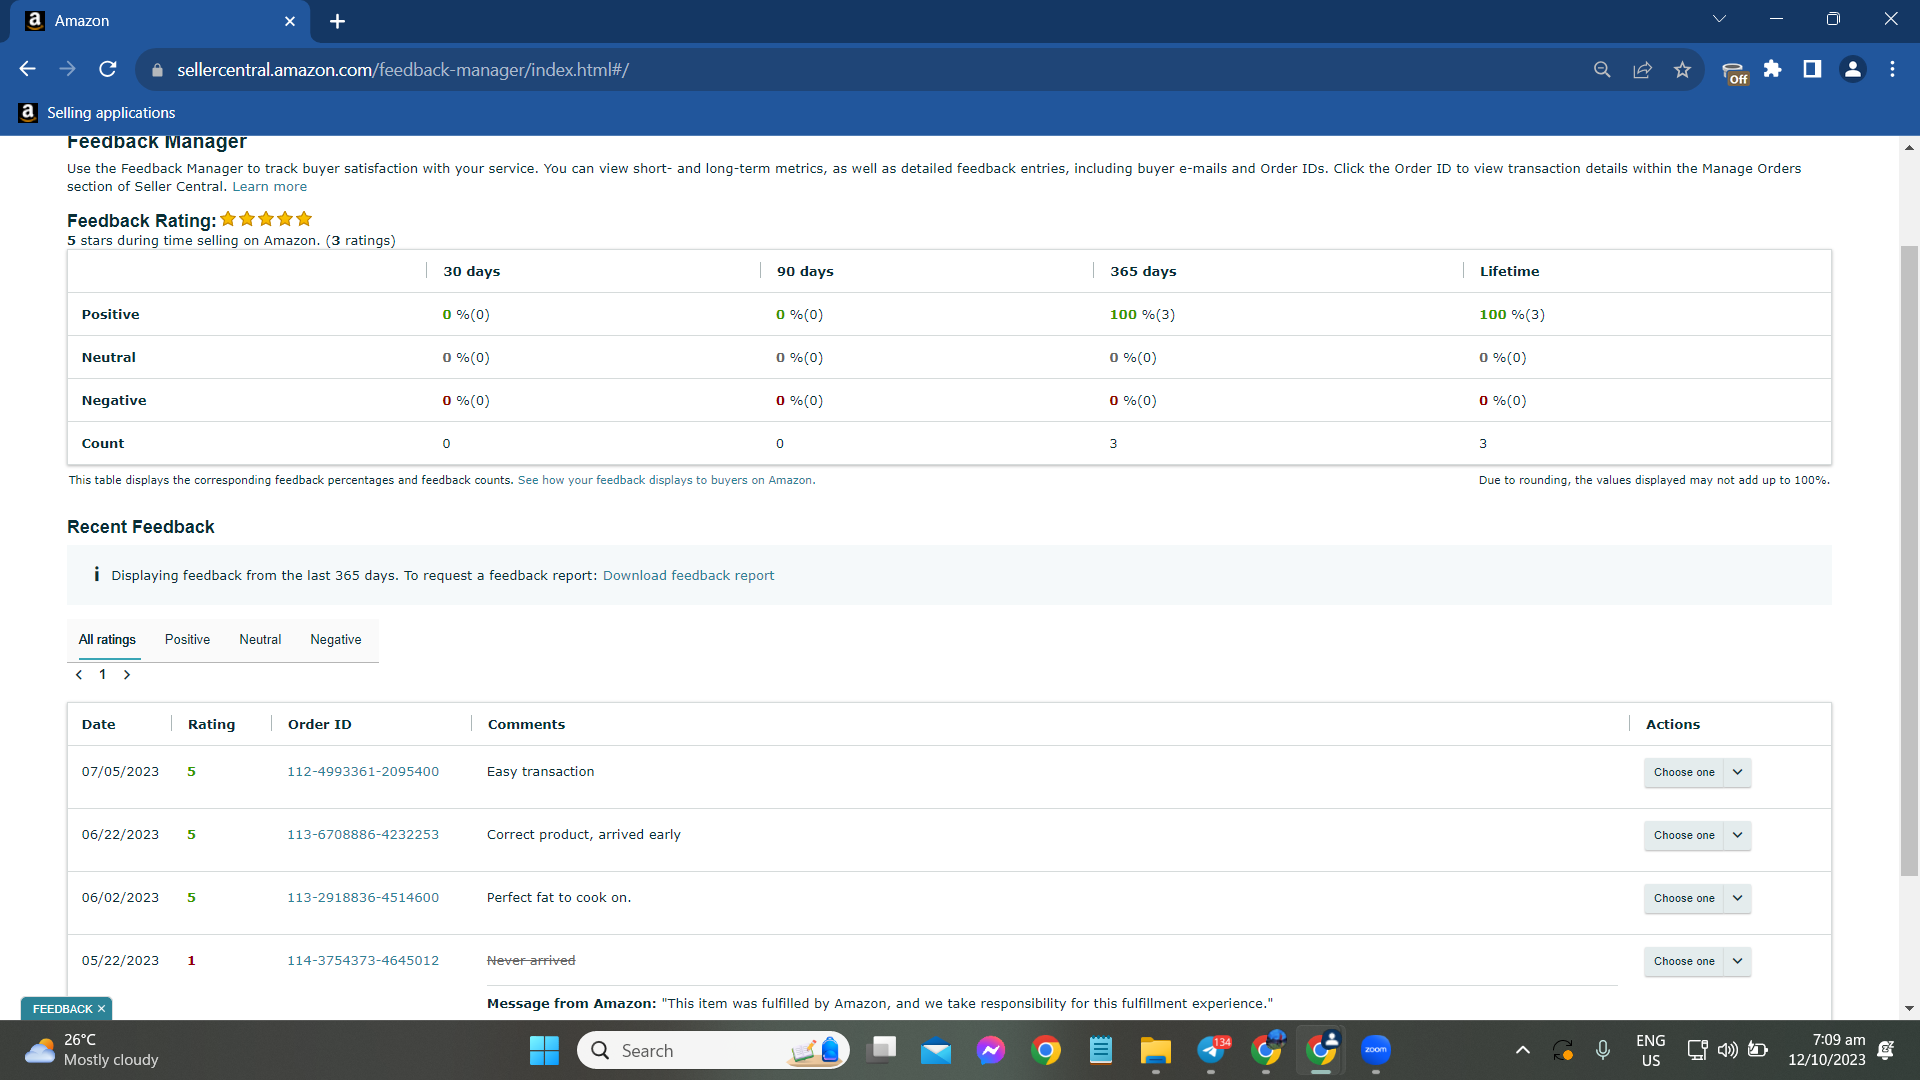Reload the Feedback Manager page
This screenshot has width=1920, height=1080.
[108, 69]
